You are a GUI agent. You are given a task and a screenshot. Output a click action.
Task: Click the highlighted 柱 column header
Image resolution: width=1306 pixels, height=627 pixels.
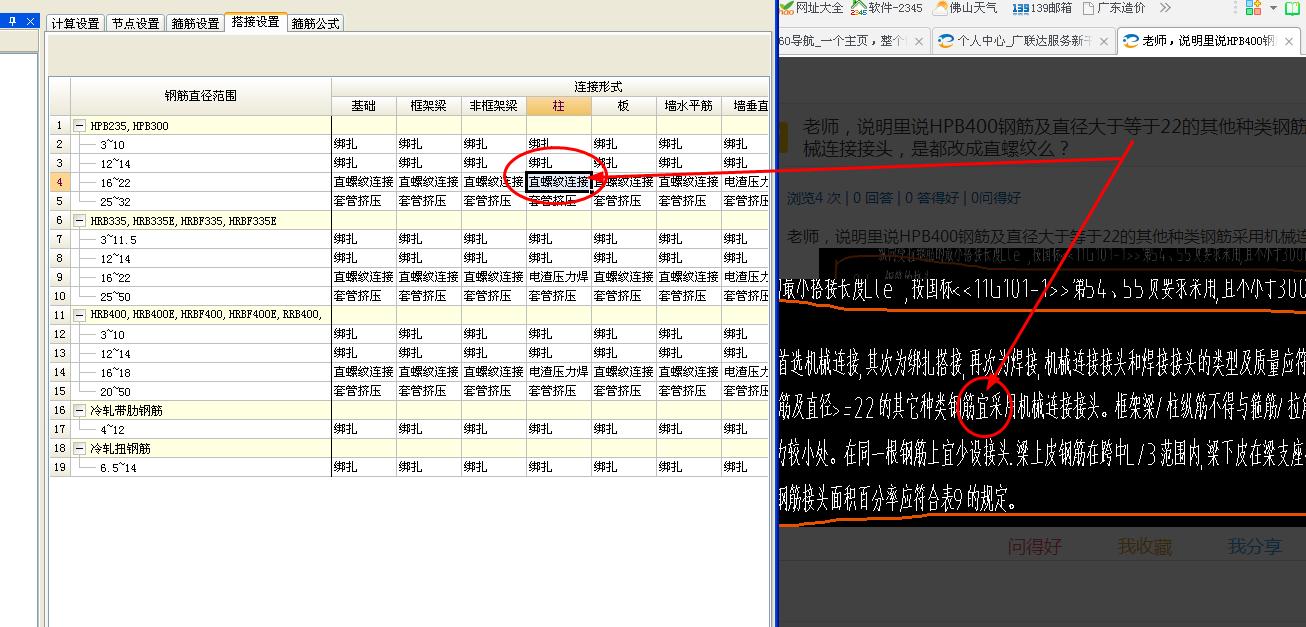coord(559,106)
